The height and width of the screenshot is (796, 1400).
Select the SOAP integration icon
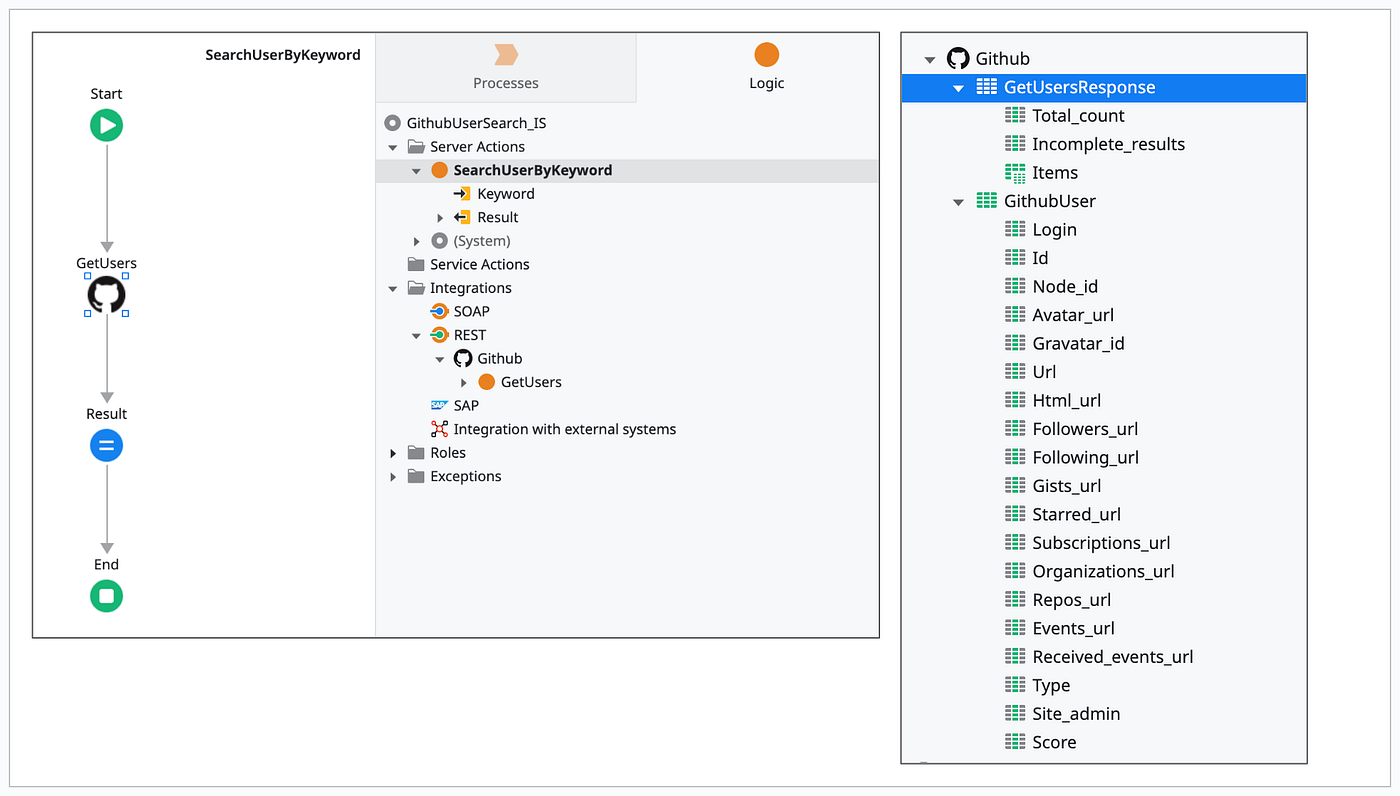click(439, 311)
